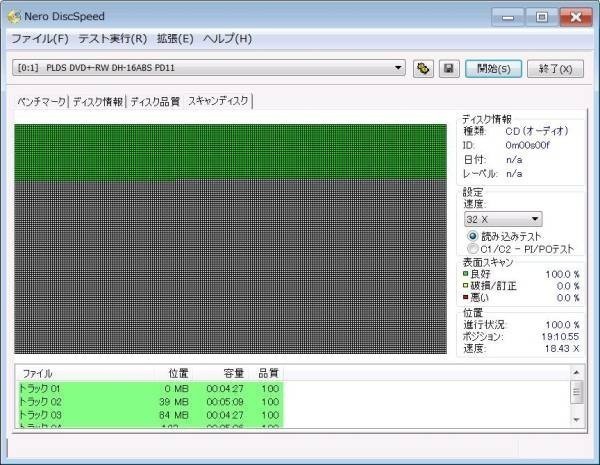Select the 読み込みテスト radio button
Image resolution: width=600 pixels, height=465 pixels.
(473, 236)
